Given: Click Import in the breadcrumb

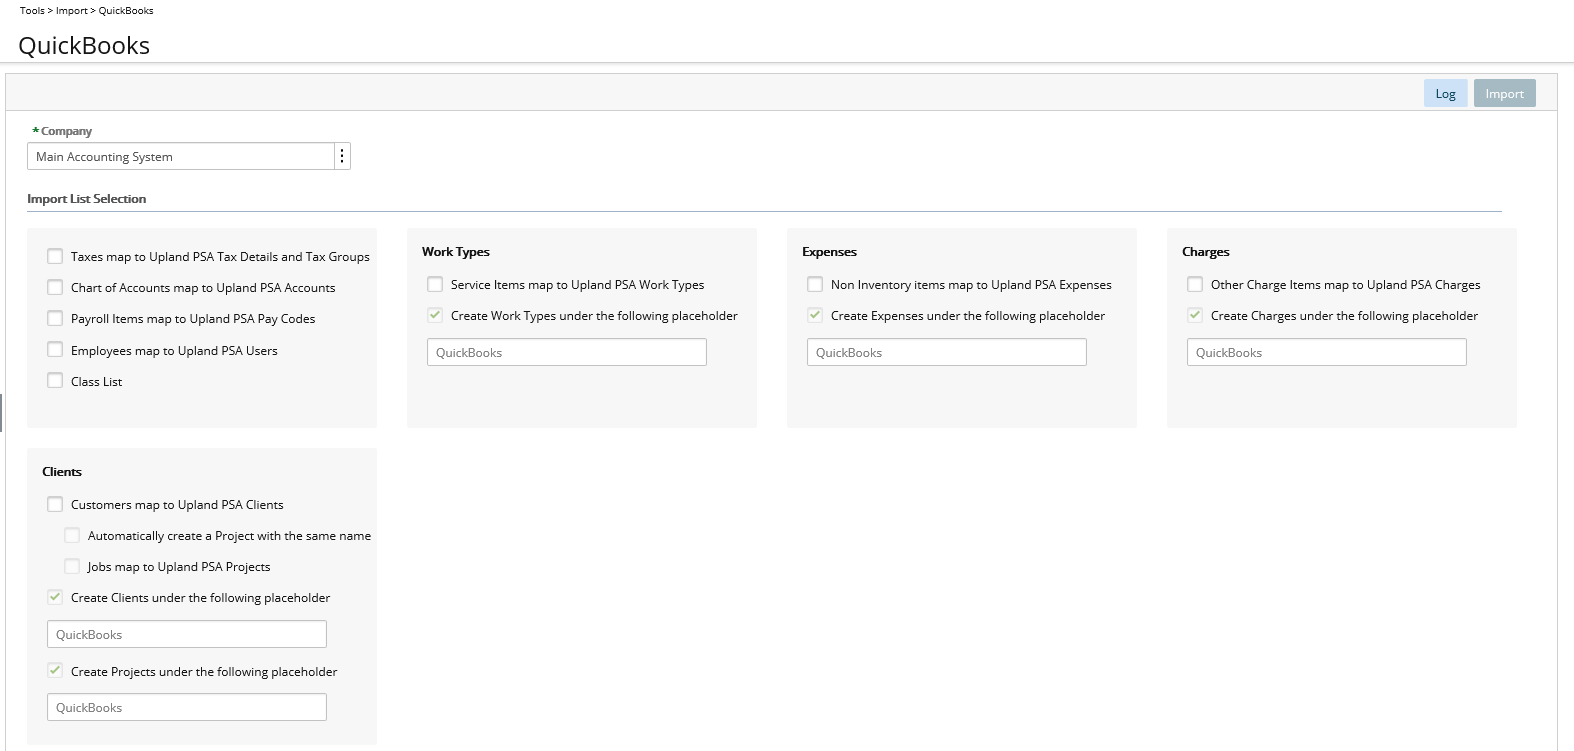Looking at the screenshot, I should [x=72, y=10].
